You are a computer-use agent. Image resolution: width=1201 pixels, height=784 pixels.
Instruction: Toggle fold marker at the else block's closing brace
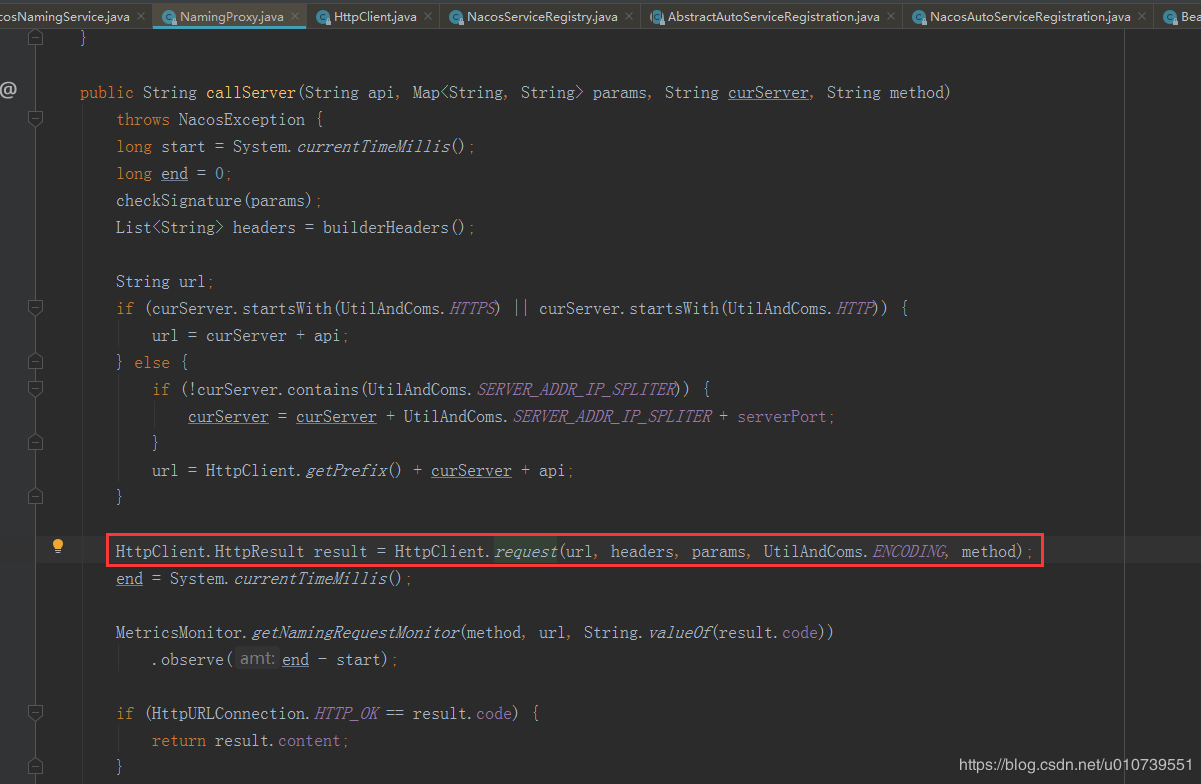[36, 497]
